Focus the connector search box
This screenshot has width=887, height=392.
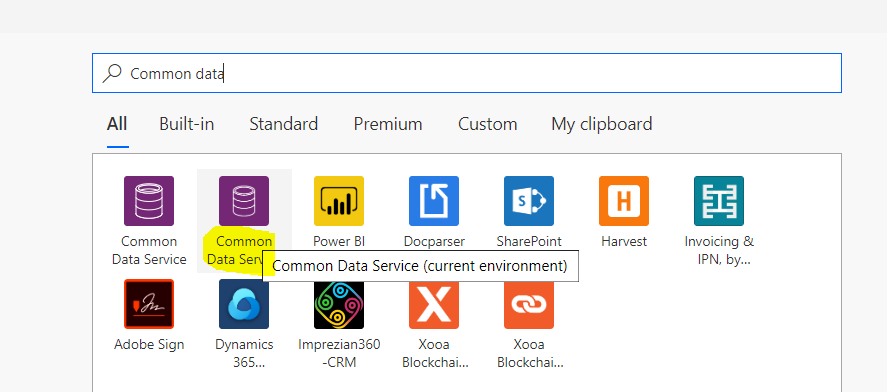(x=467, y=73)
